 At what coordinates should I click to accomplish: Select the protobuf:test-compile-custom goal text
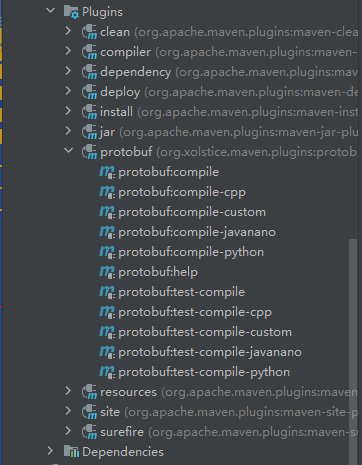(x=205, y=332)
